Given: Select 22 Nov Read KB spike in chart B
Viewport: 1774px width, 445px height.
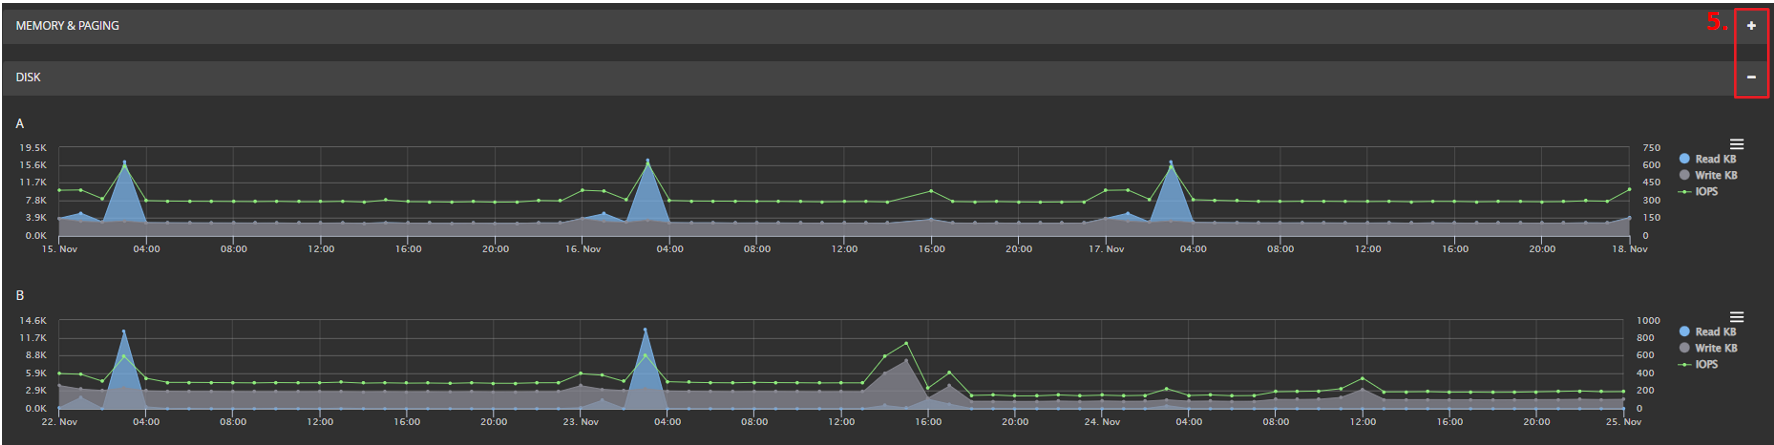Looking at the screenshot, I should 123,332.
